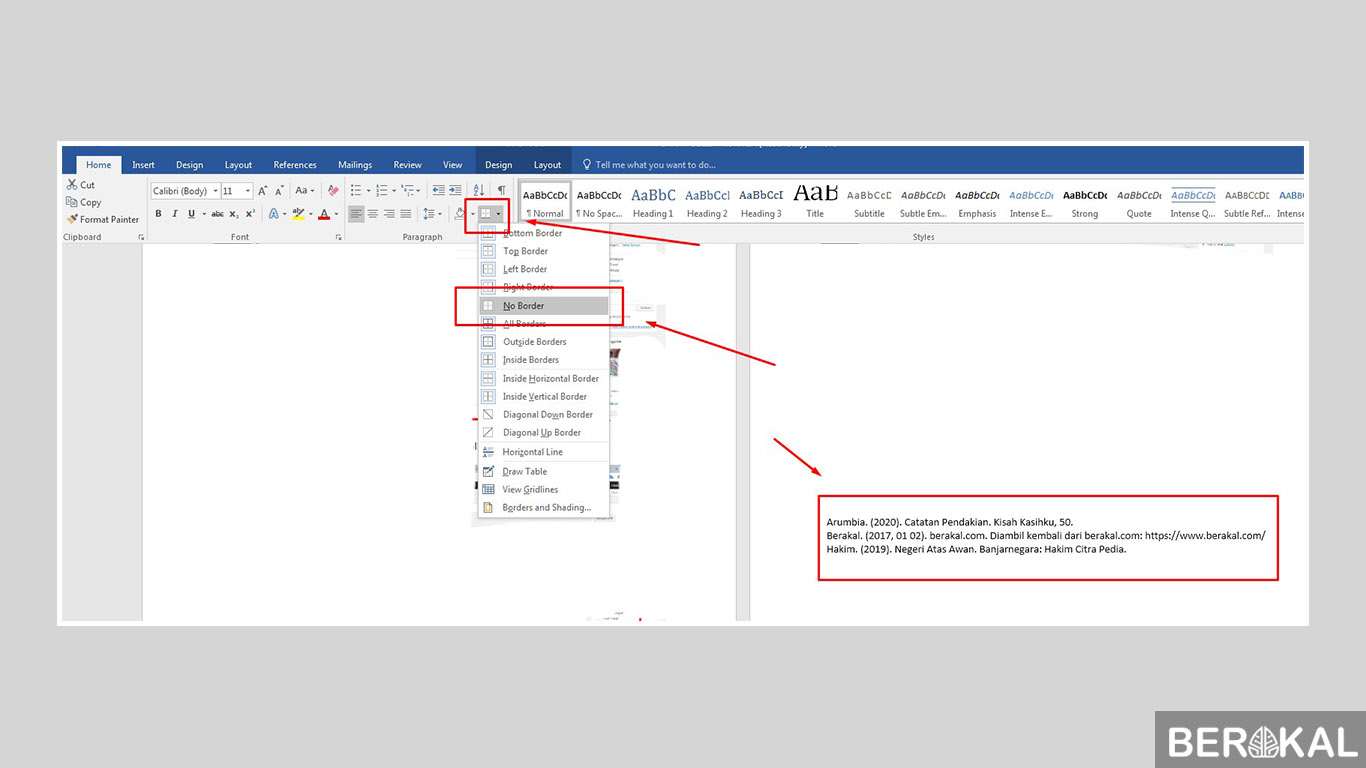Shrink font size with Shrink Font

tap(279, 190)
